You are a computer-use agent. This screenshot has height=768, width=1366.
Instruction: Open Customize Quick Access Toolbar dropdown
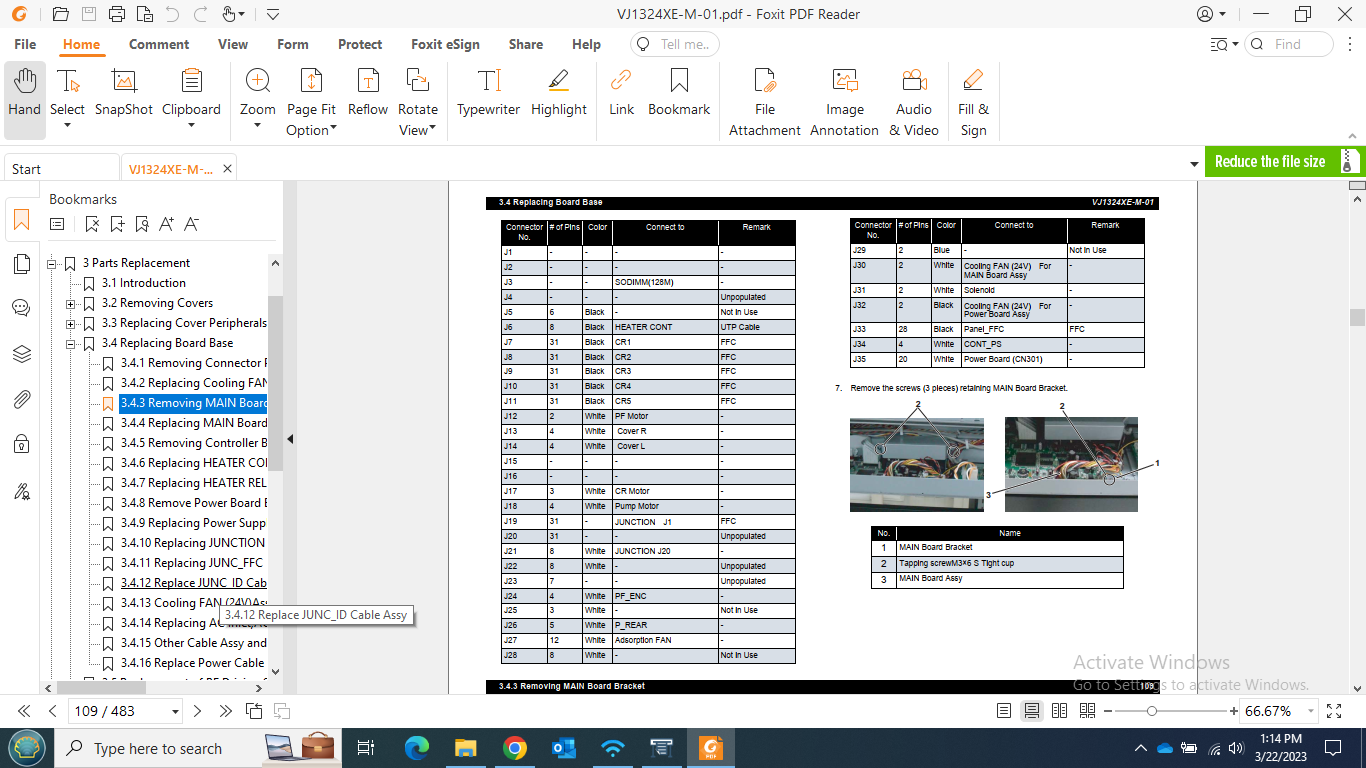click(273, 14)
